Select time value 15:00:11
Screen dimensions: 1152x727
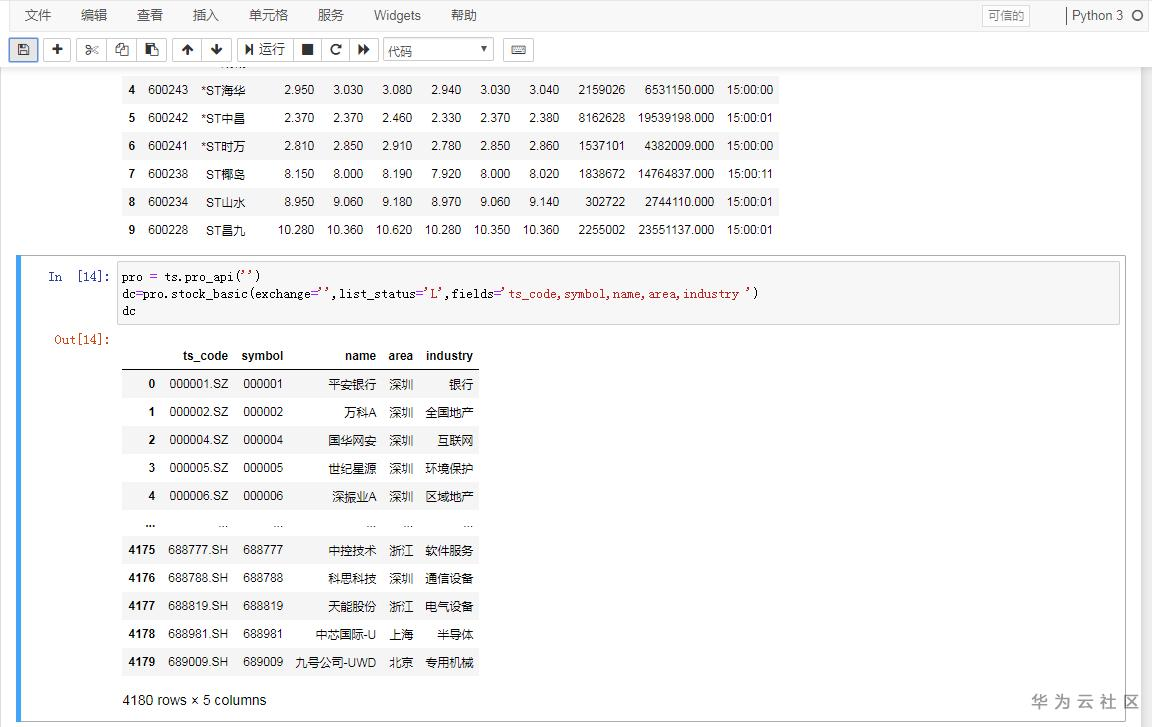pyautogui.click(x=750, y=173)
